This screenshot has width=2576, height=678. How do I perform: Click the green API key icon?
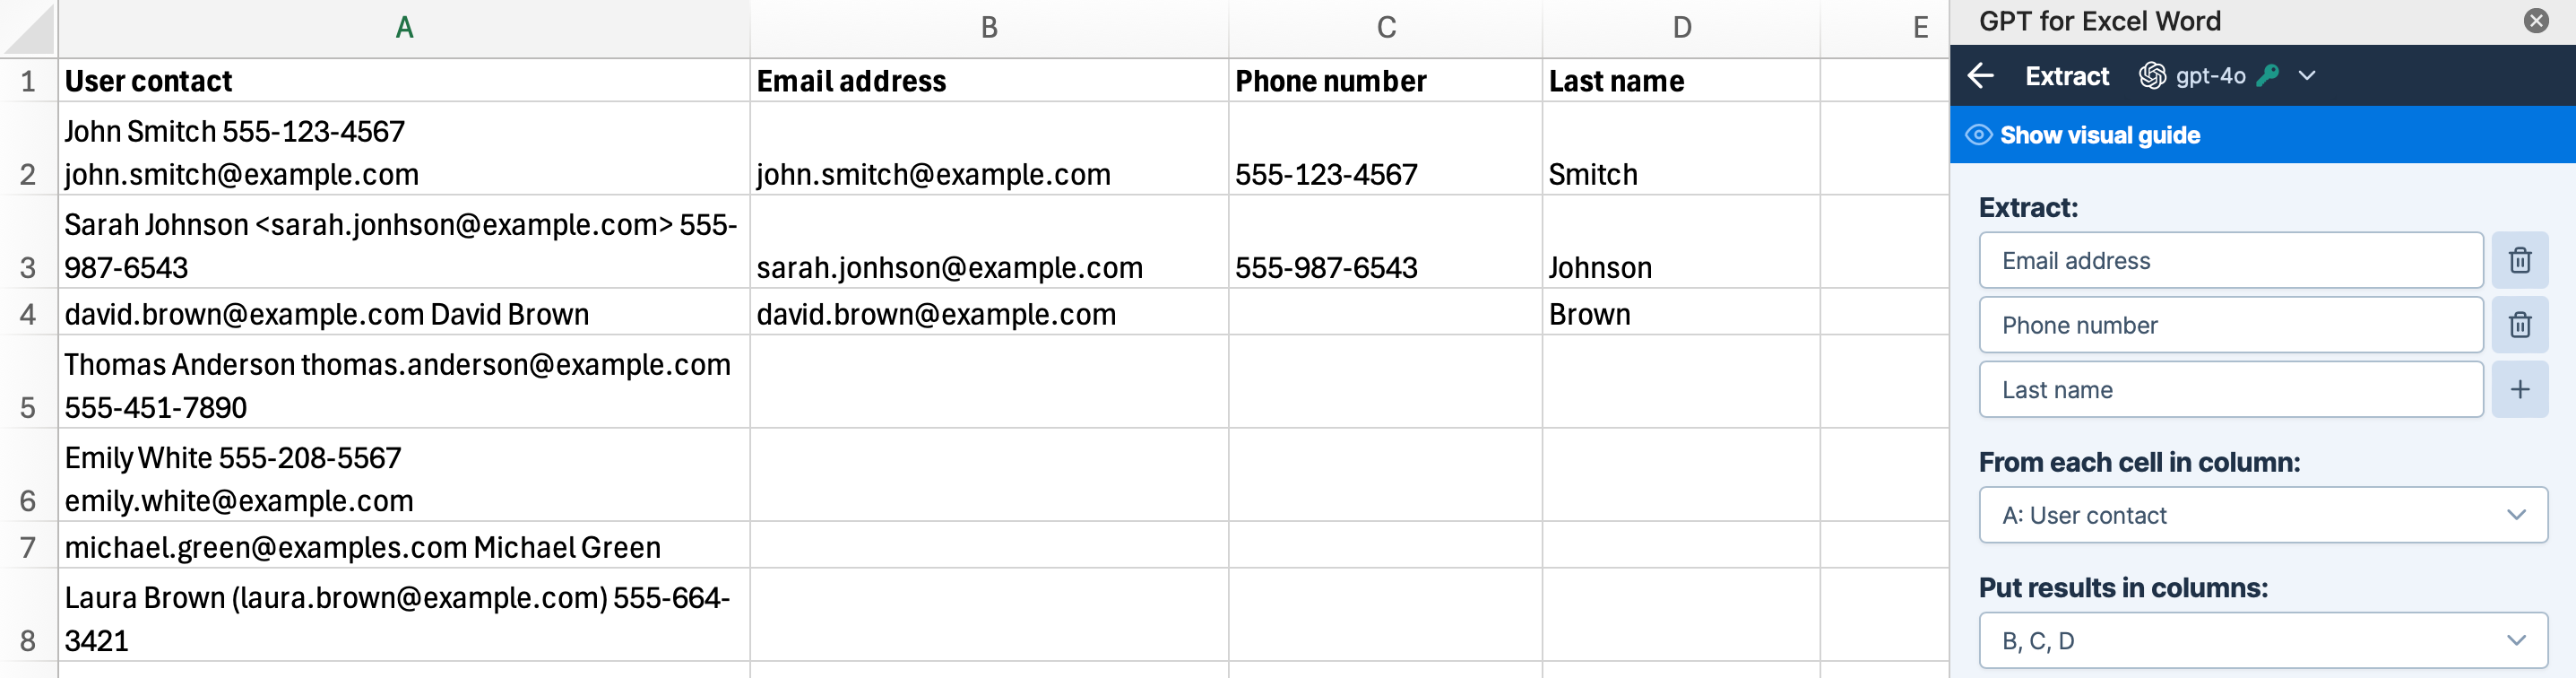pos(2268,75)
